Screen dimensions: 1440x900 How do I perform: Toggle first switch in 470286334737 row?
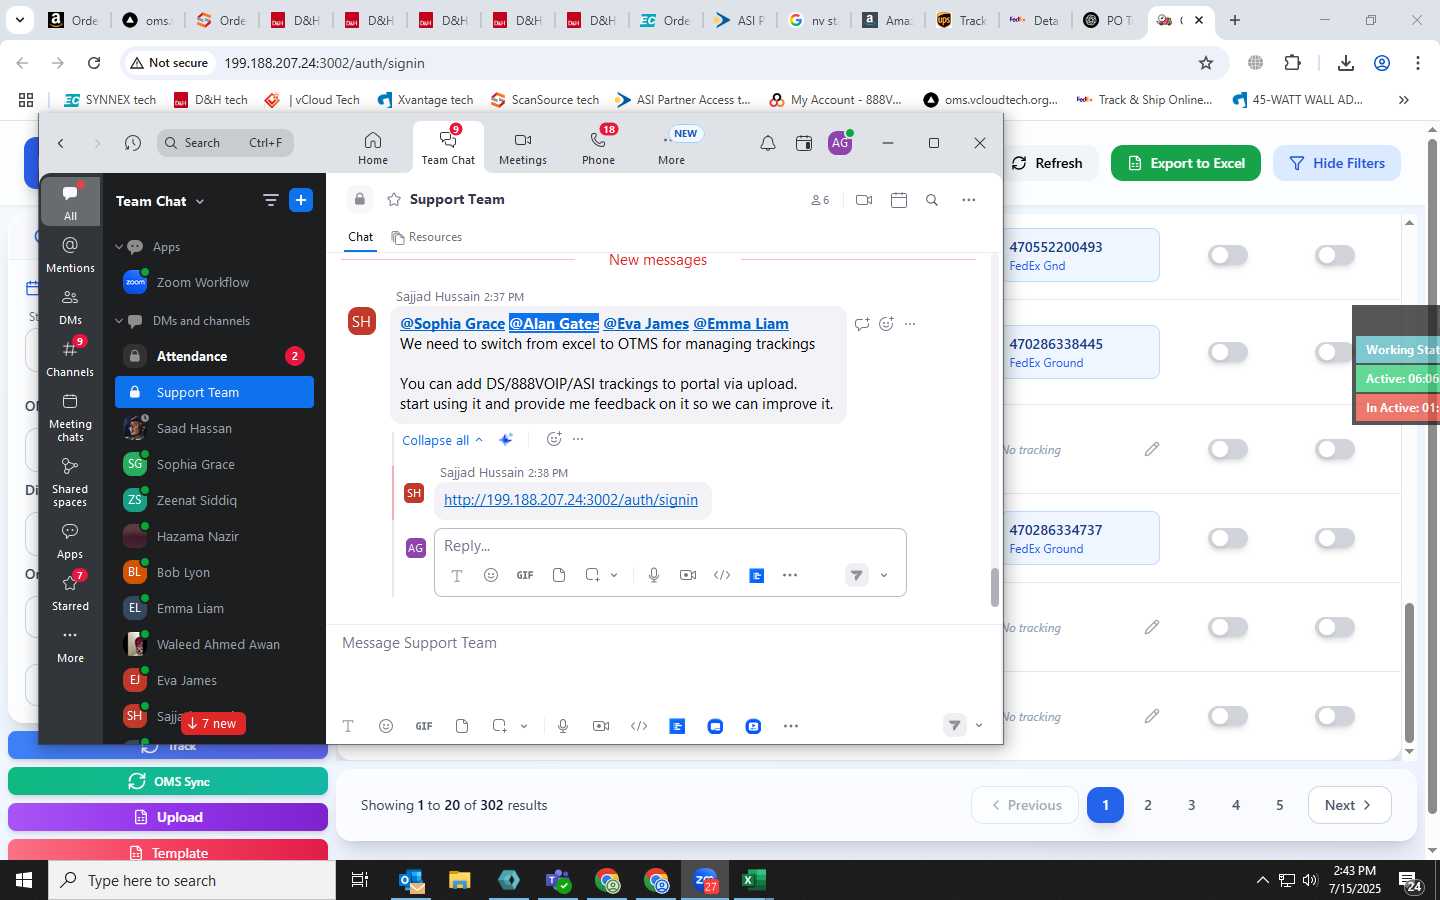[x=1228, y=538]
